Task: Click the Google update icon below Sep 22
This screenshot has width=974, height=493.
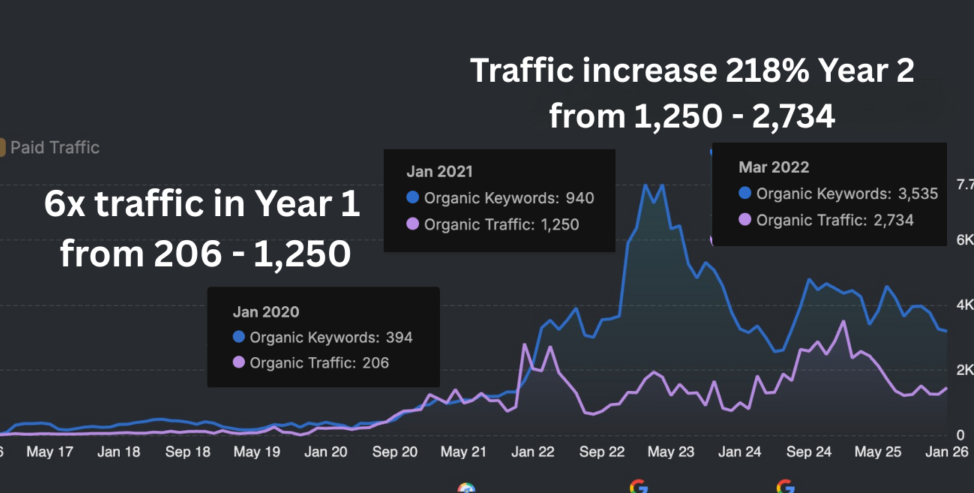Action: point(638,487)
